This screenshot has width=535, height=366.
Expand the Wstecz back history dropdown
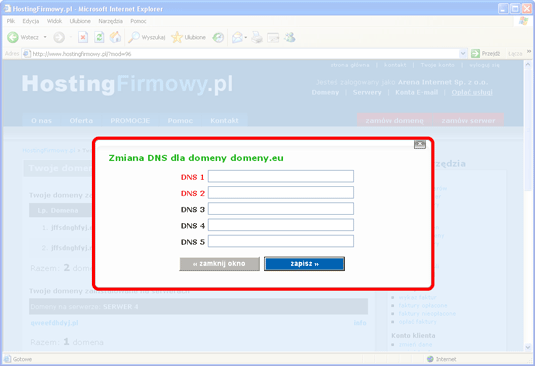point(45,37)
